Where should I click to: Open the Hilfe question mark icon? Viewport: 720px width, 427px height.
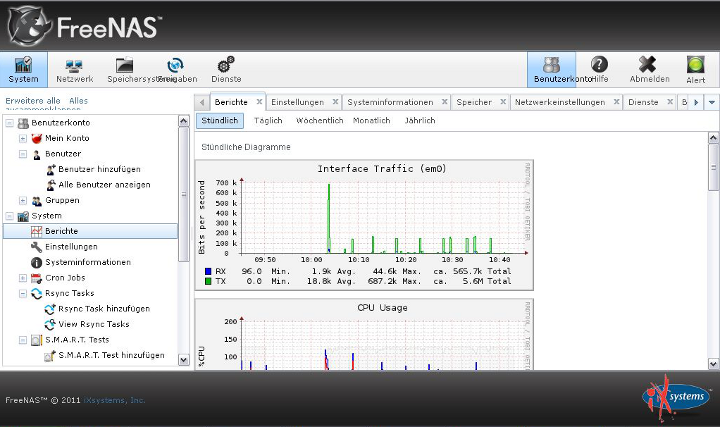(x=599, y=65)
